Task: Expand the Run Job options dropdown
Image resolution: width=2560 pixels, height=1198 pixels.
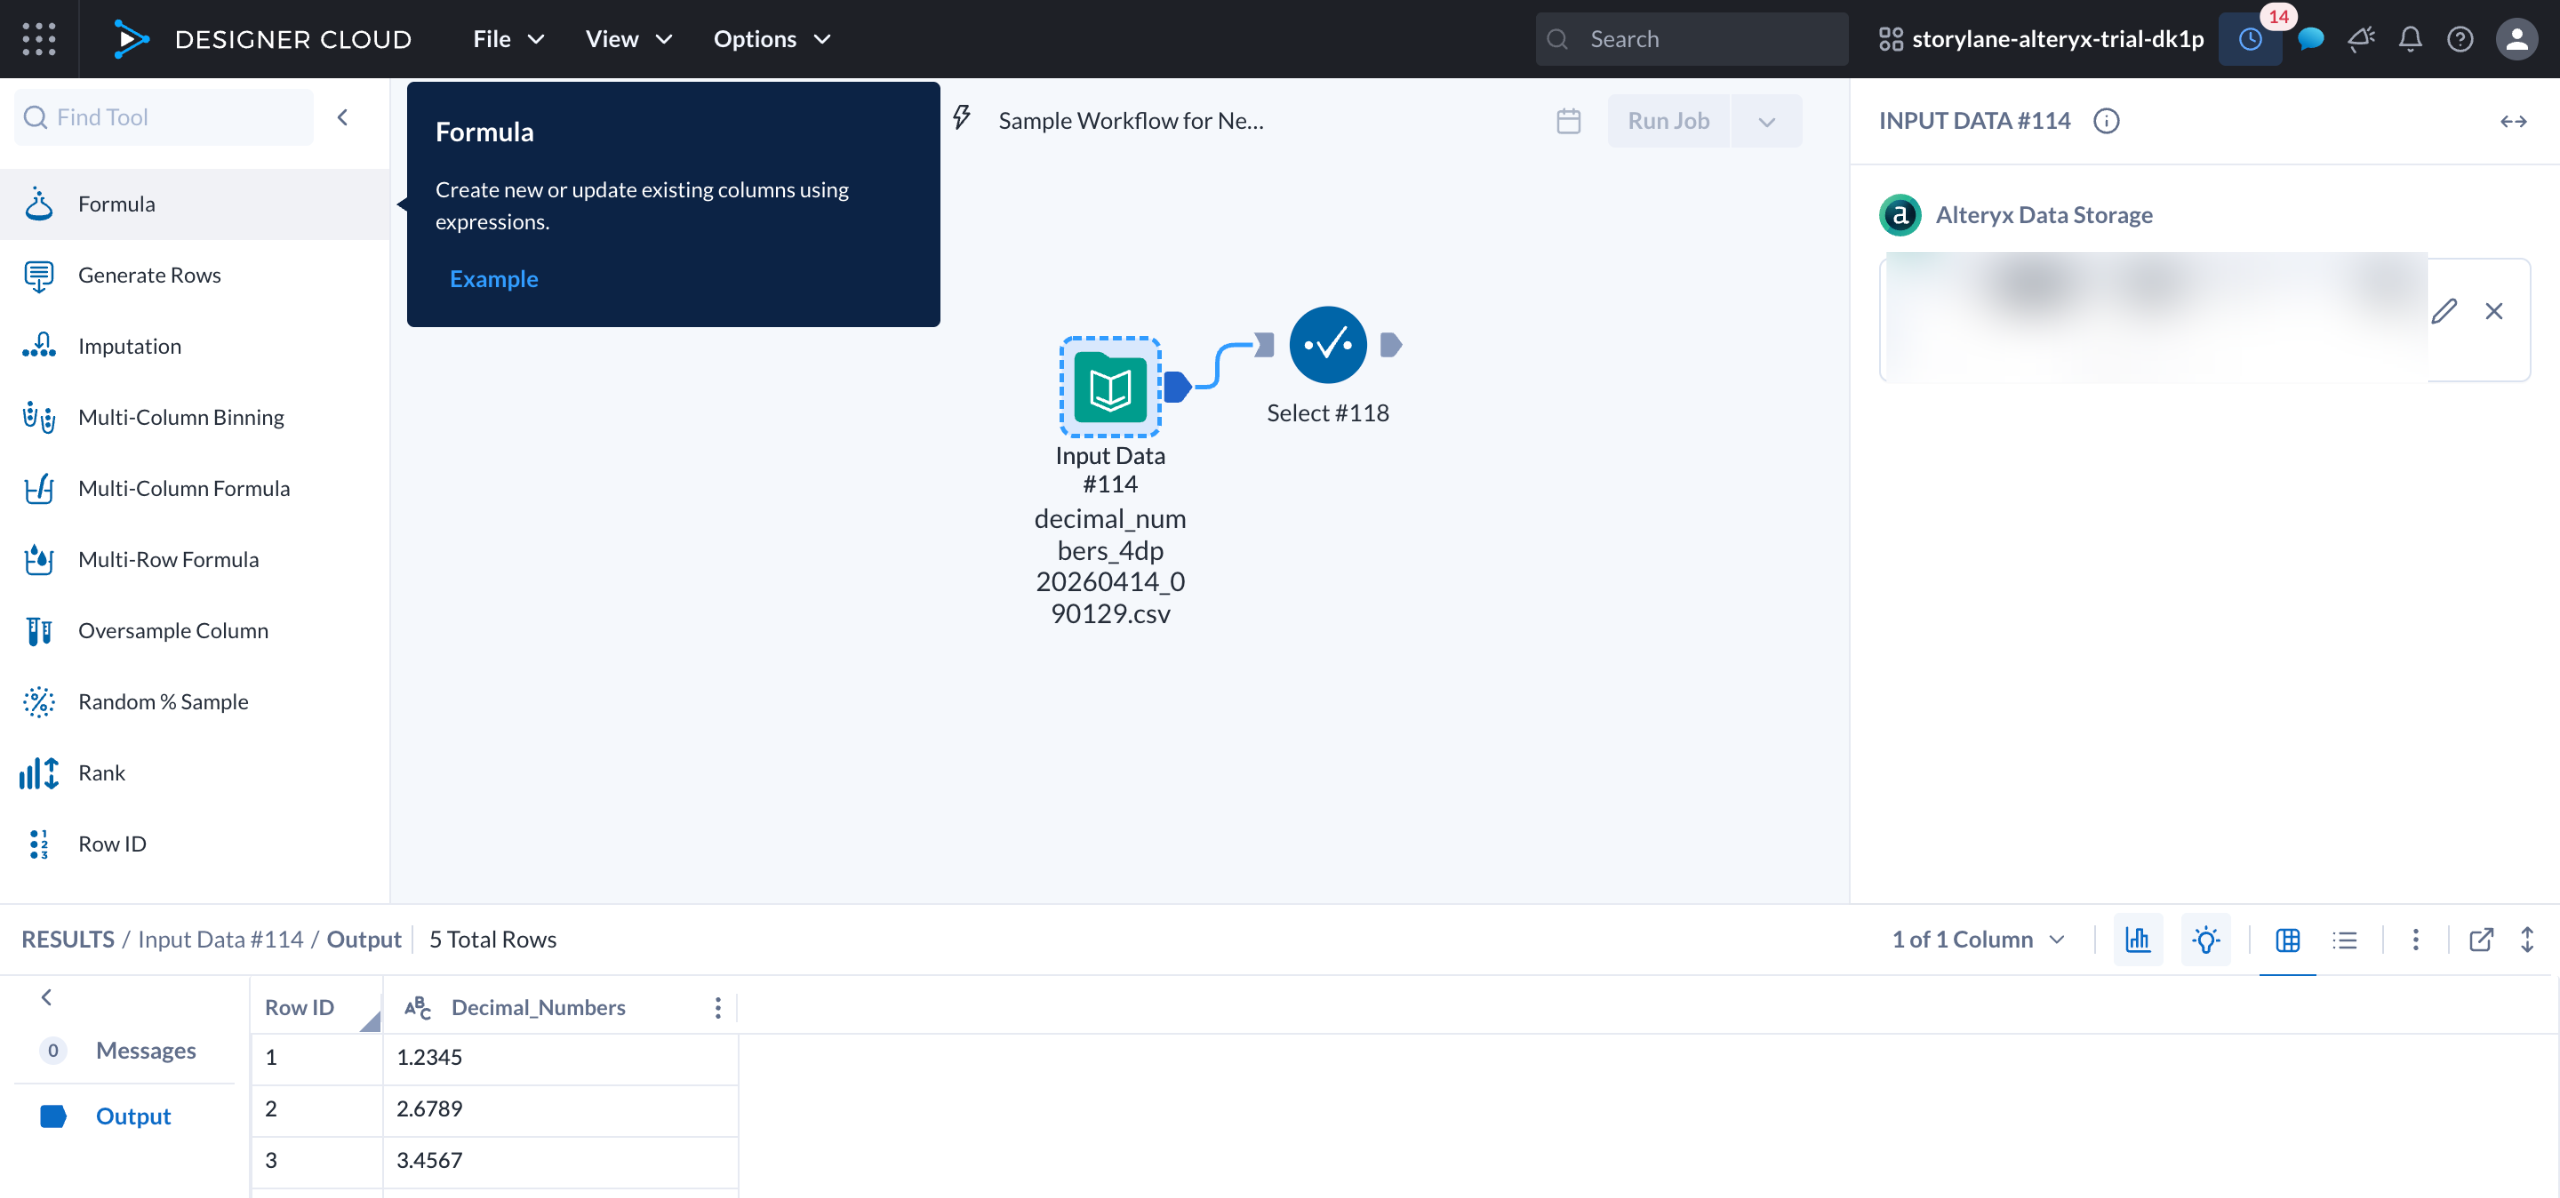Action: coord(1766,121)
